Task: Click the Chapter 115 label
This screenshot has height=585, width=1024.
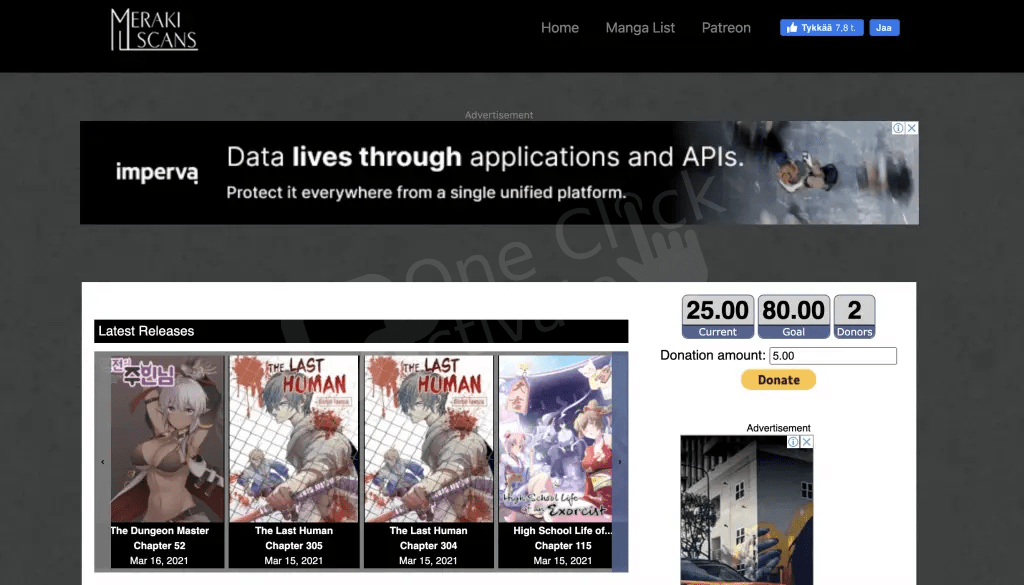Action: pyautogui.click(x=563, y=545)
